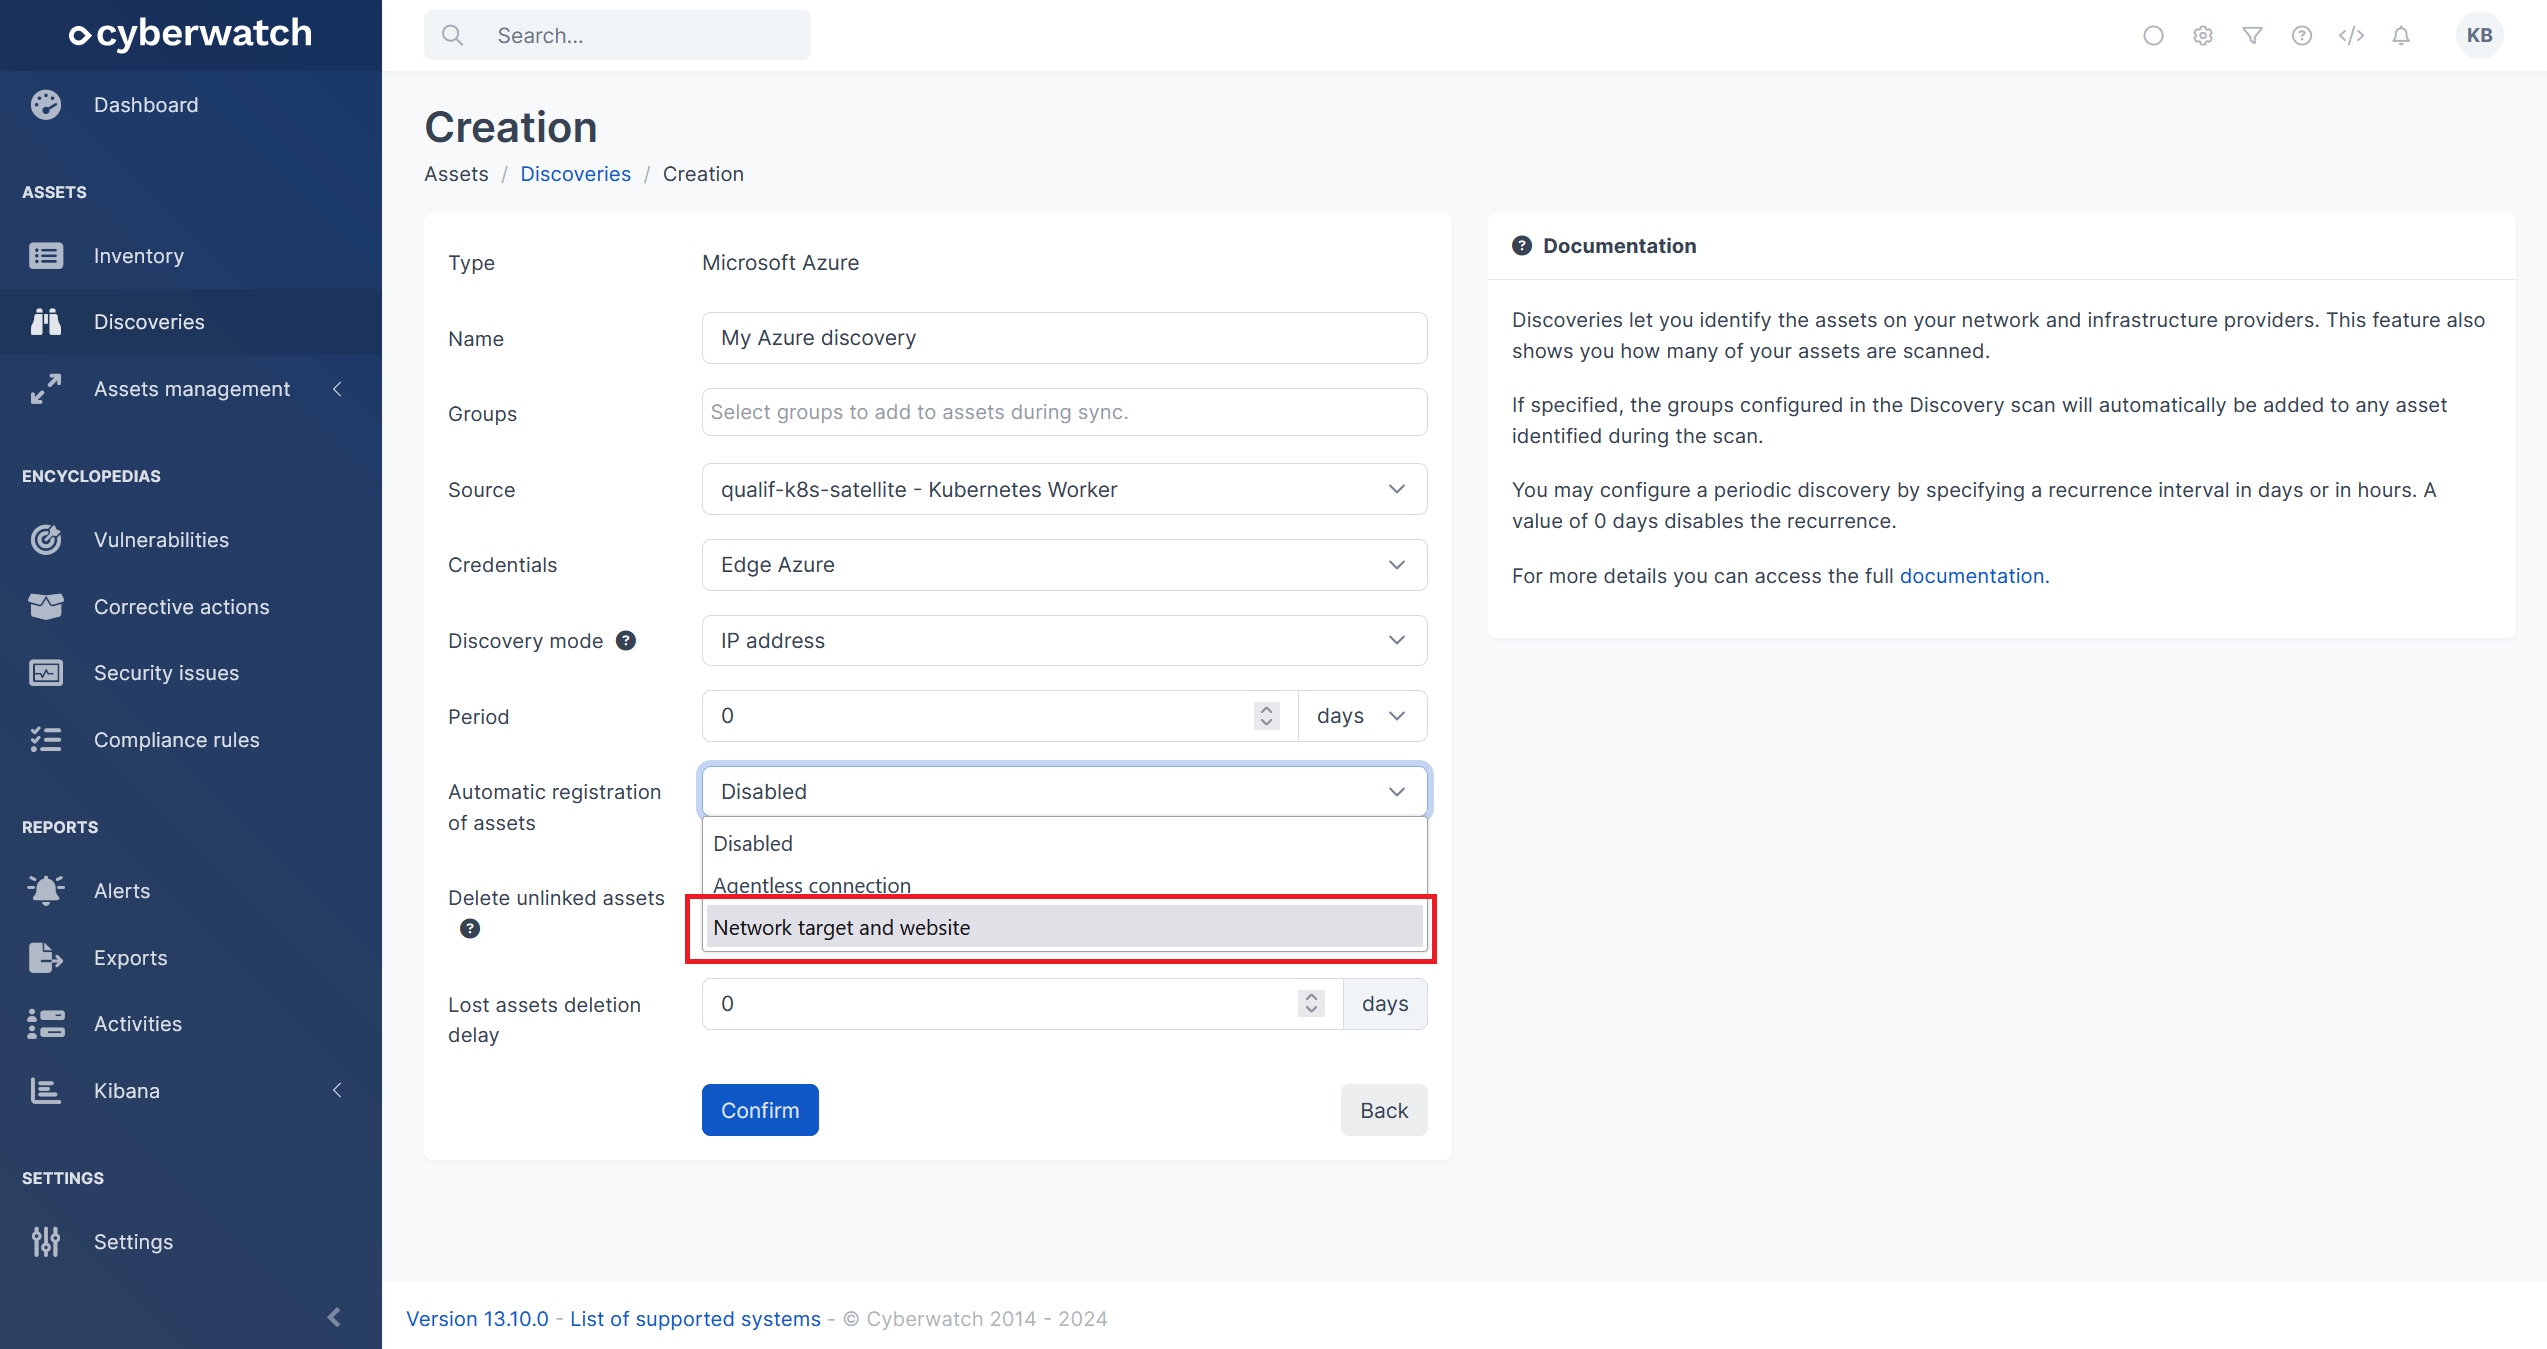Open the Discovery mode dropdown
Image resolution: width=2547 pixels, height=1349 pixels.
click(1064, 641)
